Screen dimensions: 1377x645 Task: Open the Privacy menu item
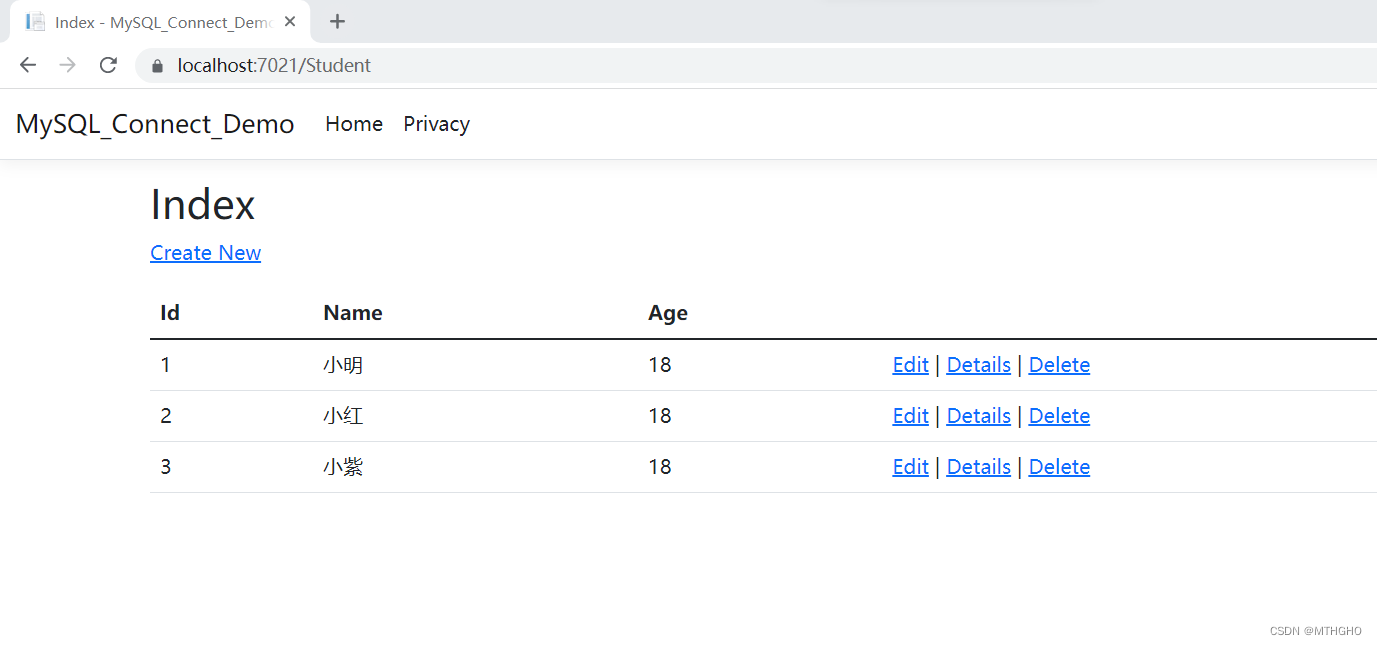point(436,124)
